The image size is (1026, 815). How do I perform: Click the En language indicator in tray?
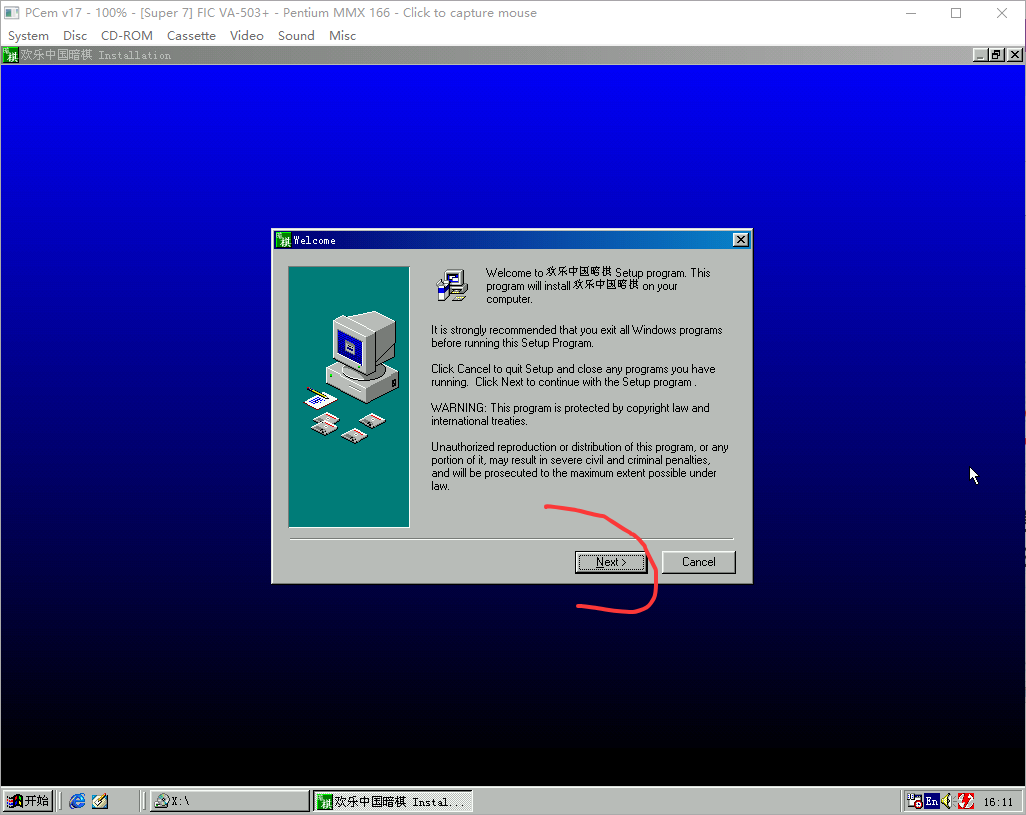tap(931, 801)
